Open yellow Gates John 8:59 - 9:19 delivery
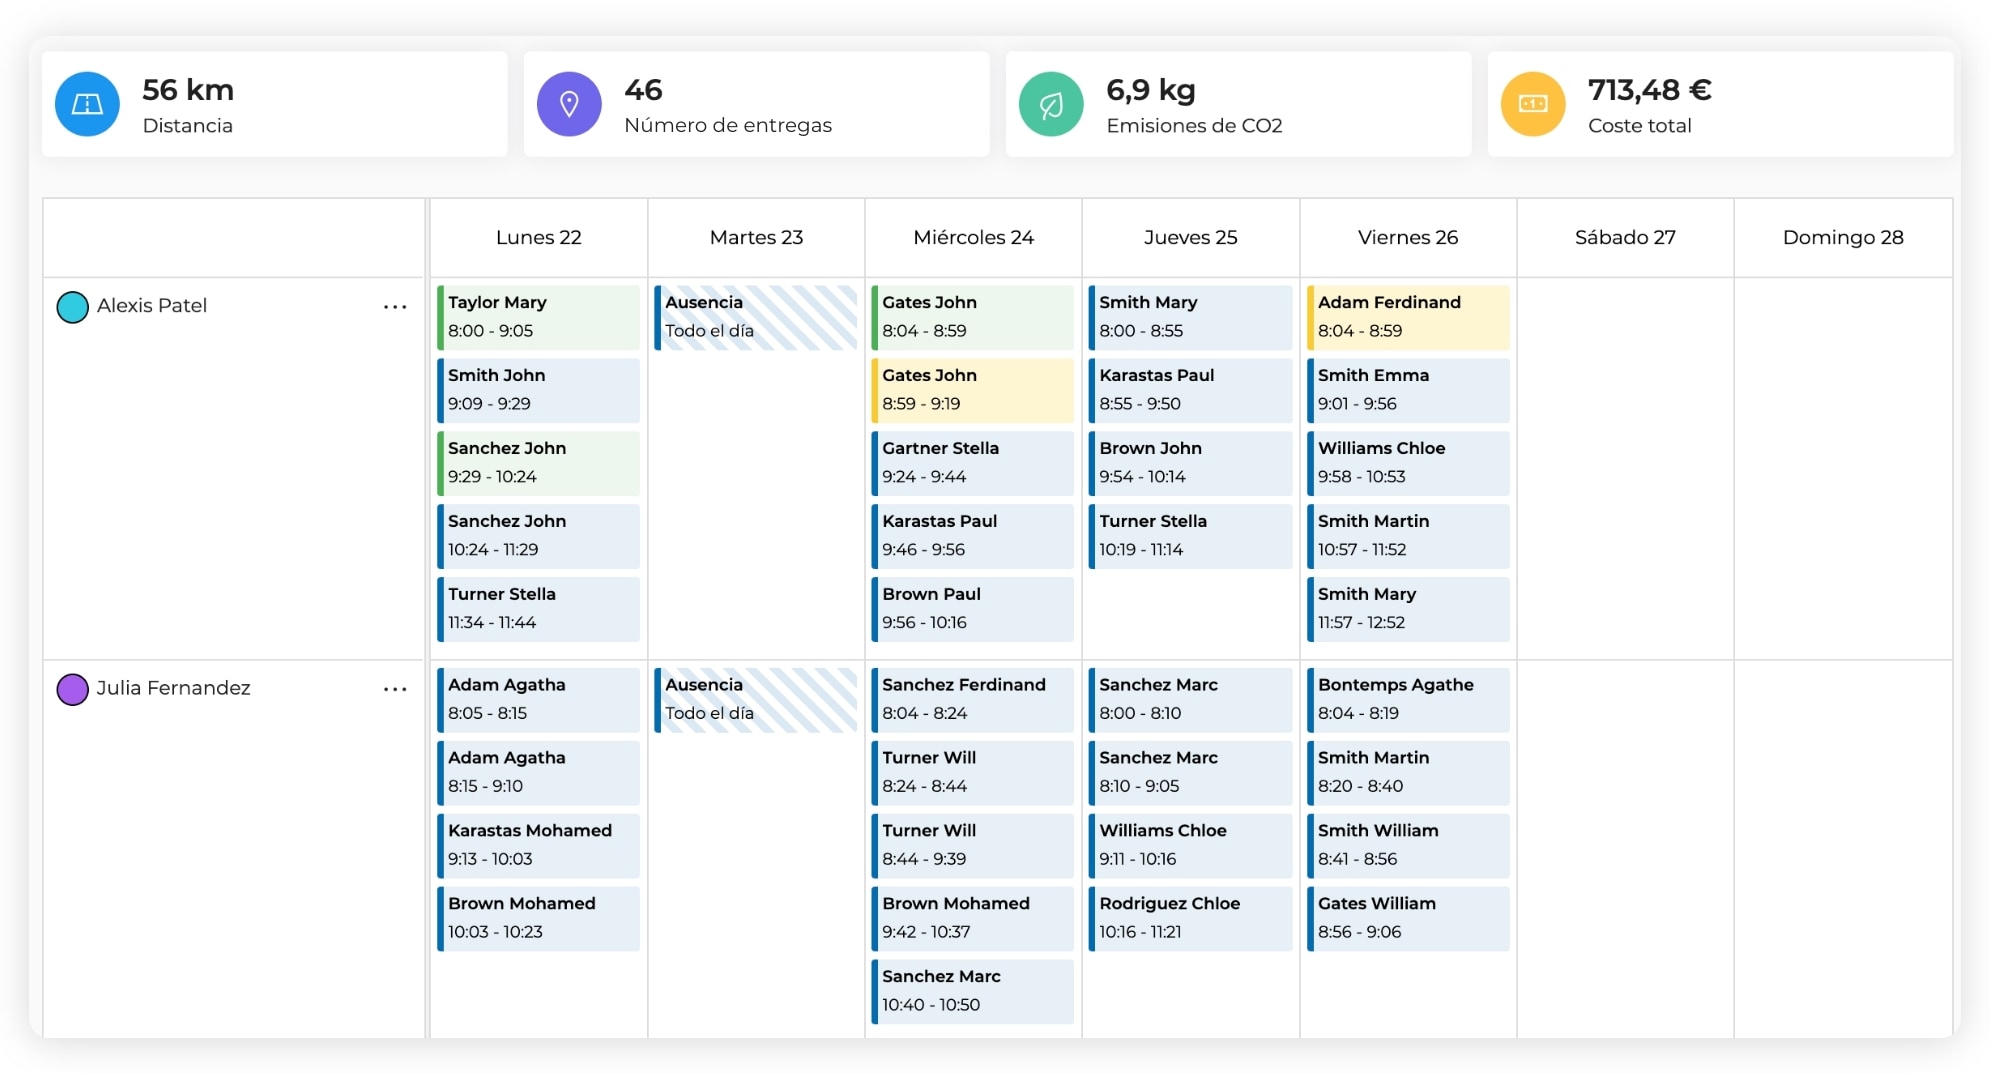Screen dimensions: 1990x1074 [x=973, y=390]
